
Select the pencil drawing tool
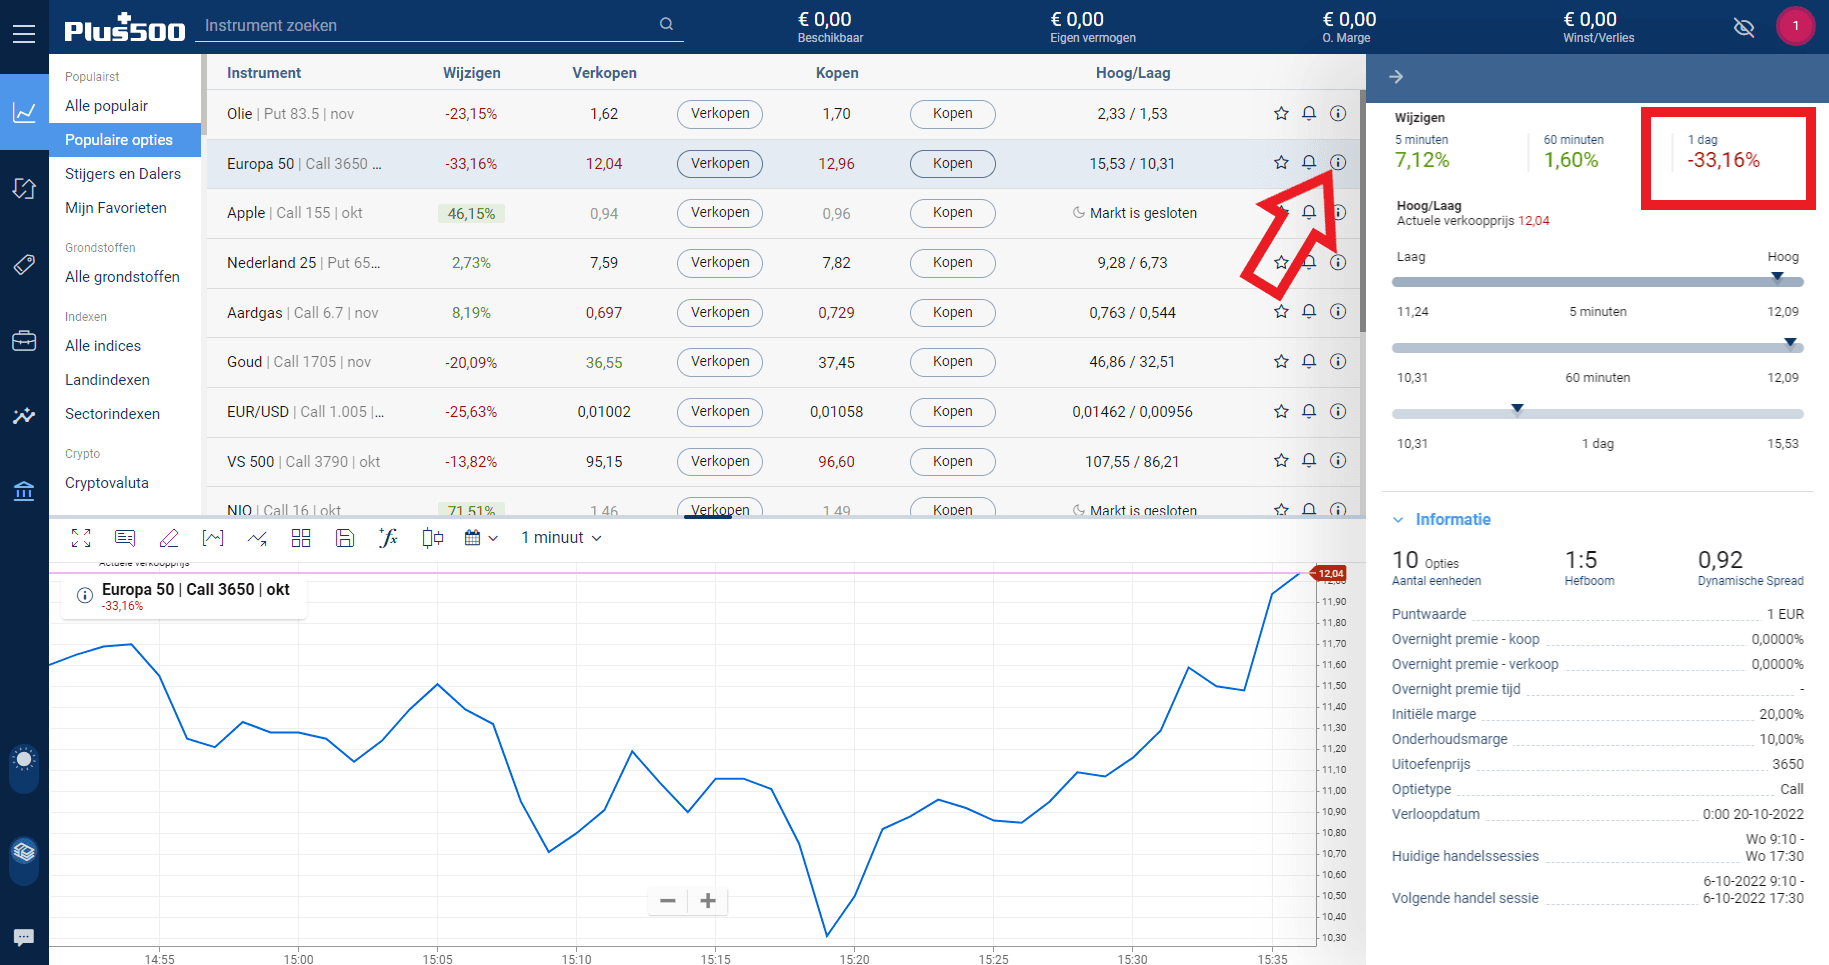click(x=169, y=538)
